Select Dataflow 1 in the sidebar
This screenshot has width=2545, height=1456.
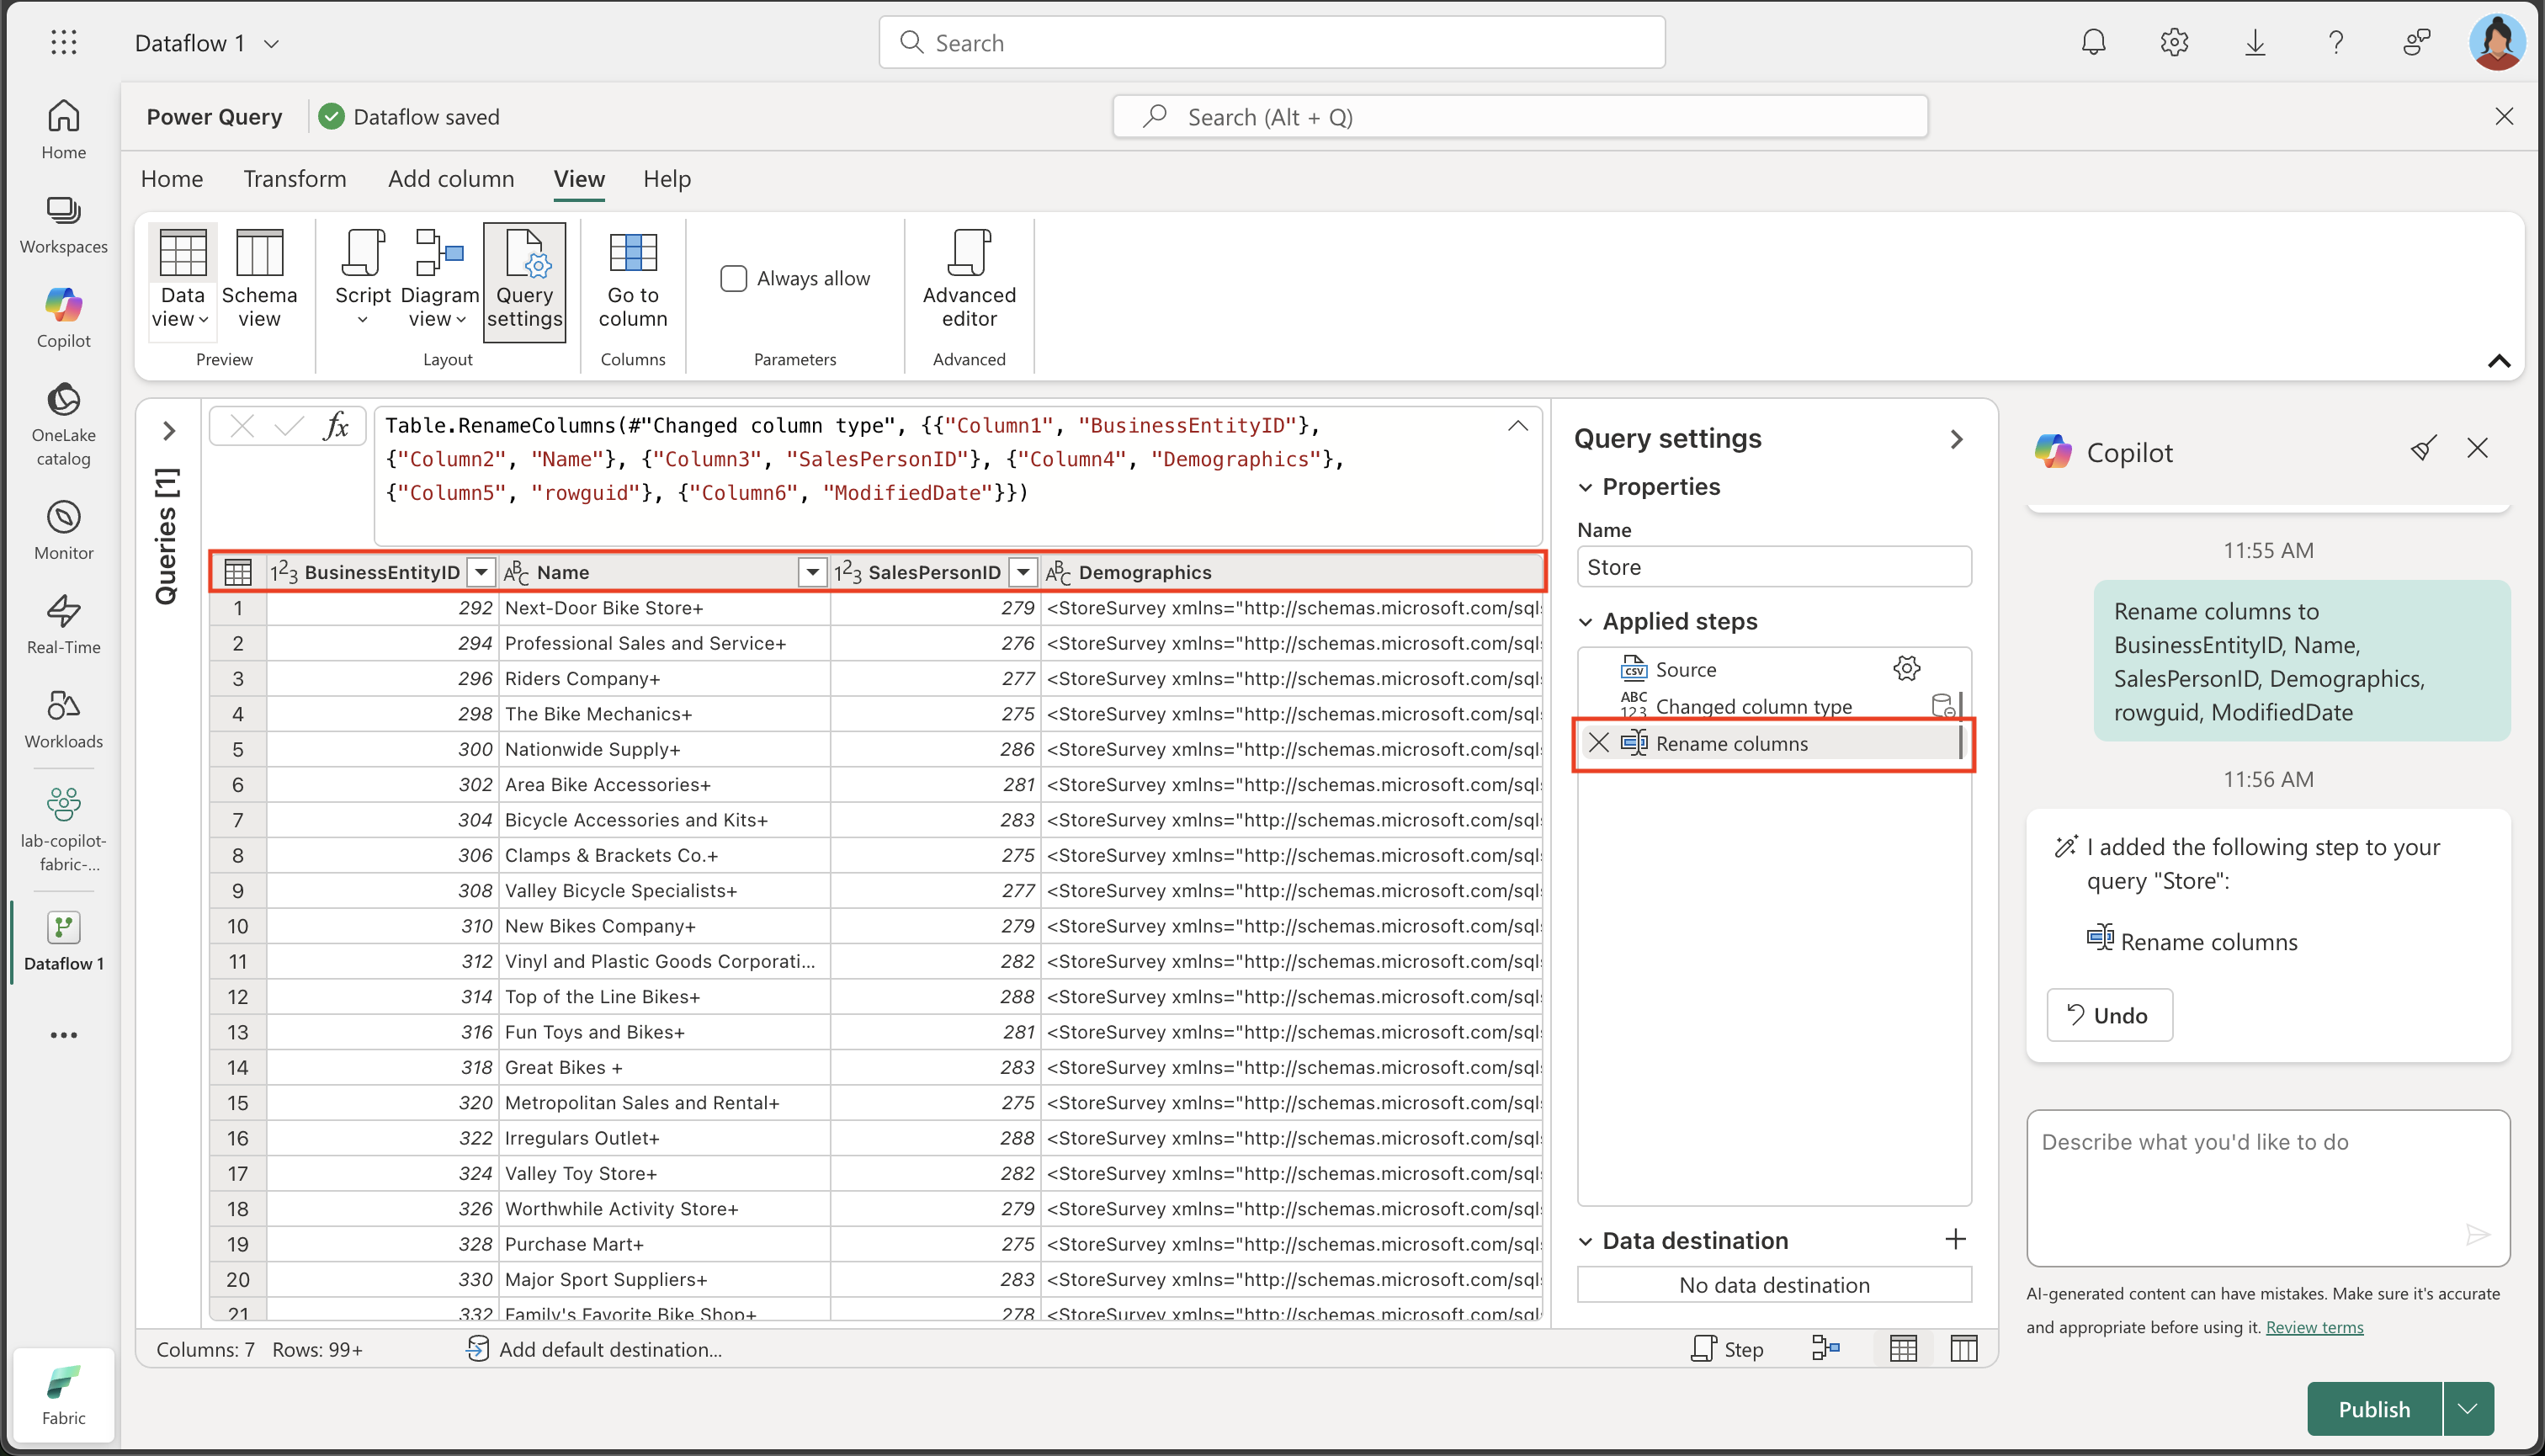64,942
